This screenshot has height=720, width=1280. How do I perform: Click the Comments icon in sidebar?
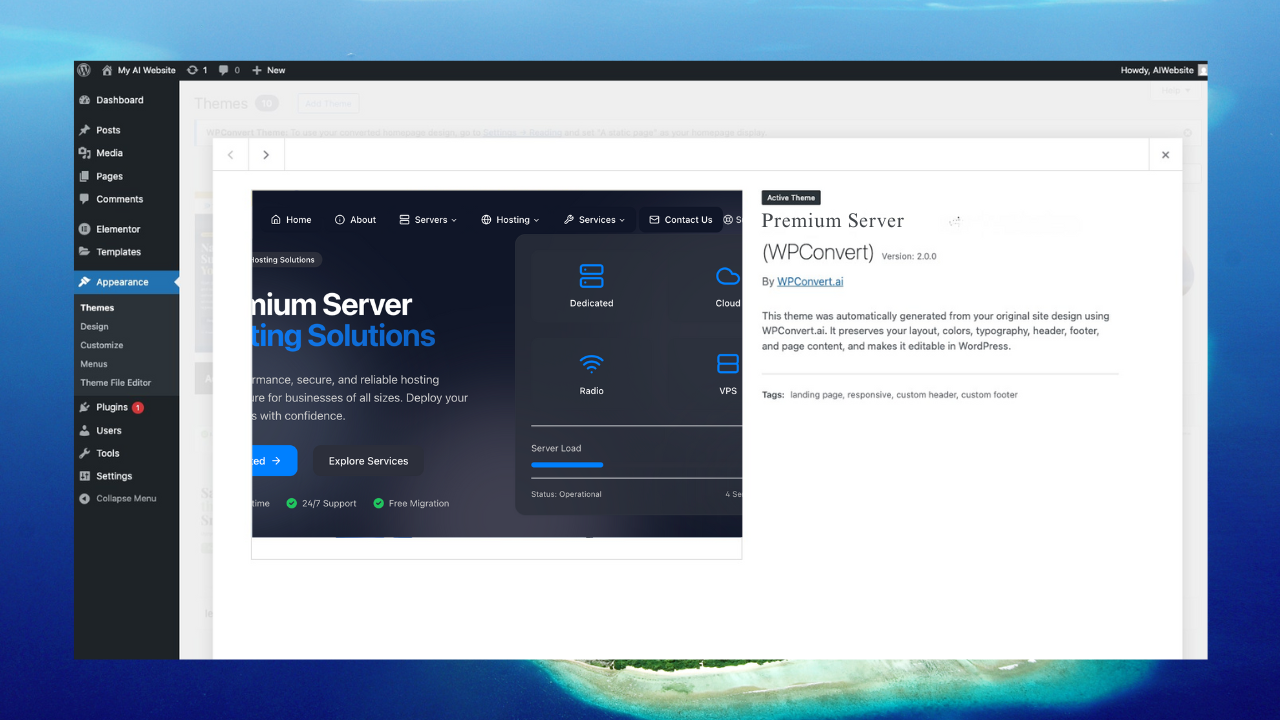(85, 199)
